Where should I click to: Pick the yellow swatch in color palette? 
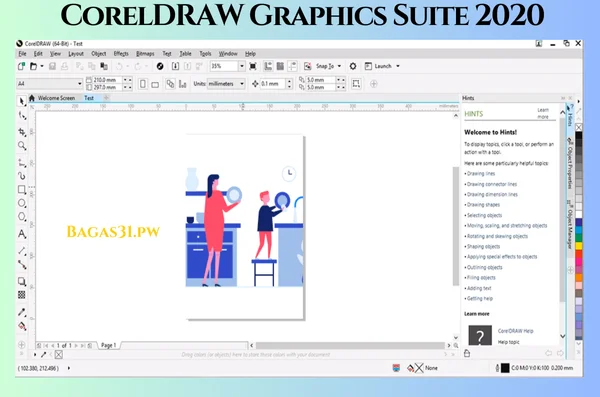coord(579,245)
